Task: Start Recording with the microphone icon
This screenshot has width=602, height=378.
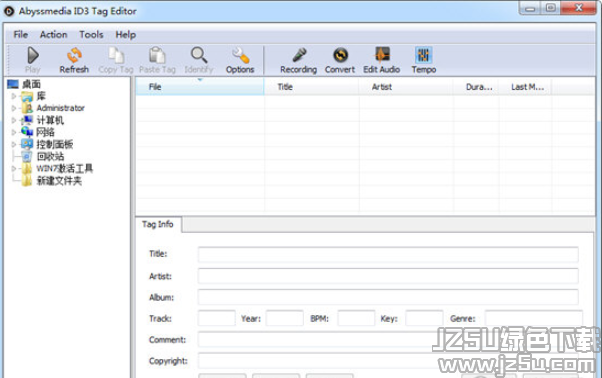Action: pos(299,56)
